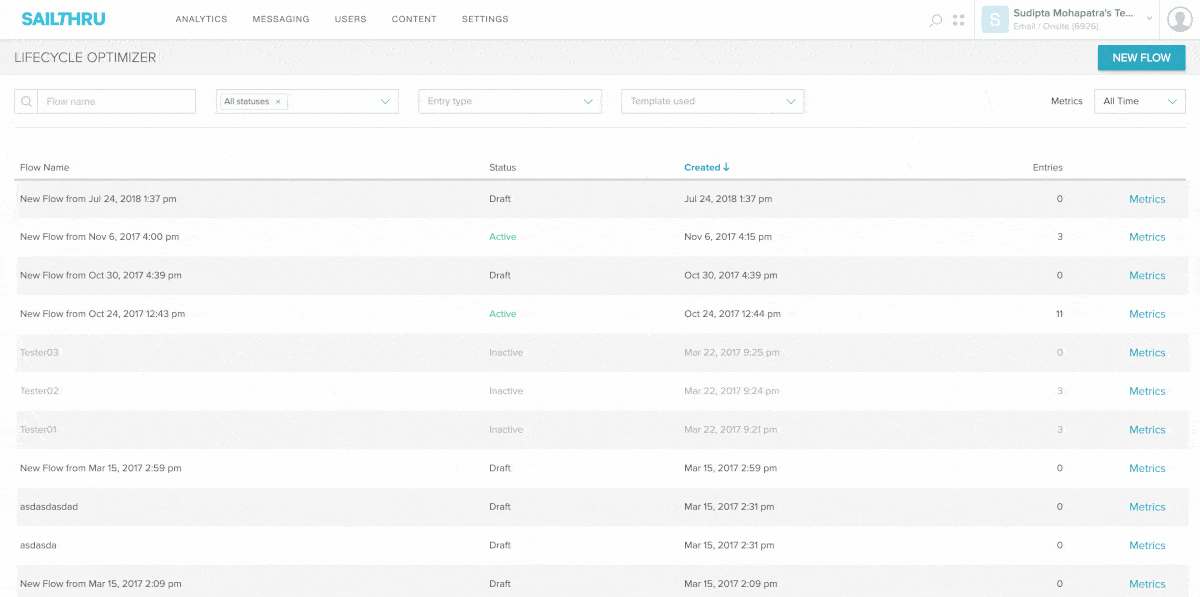Click created date 'Nov 6, 2017 4:15 pm'

728,237
